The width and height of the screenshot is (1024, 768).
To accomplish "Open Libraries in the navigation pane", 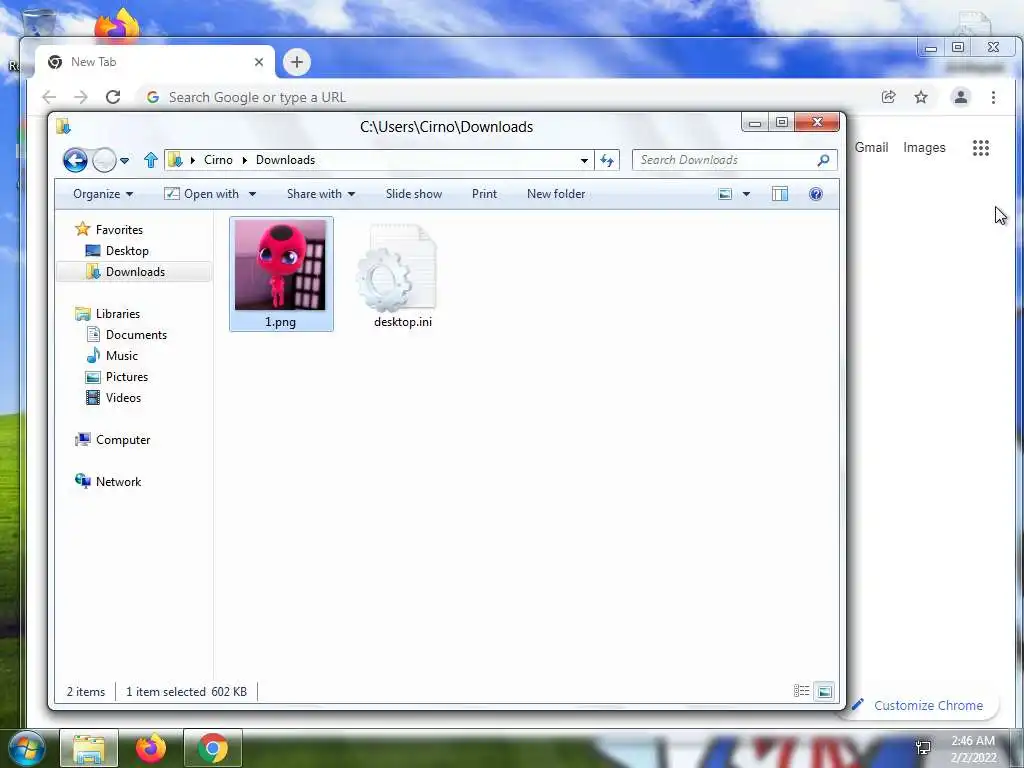I will 108,313.
